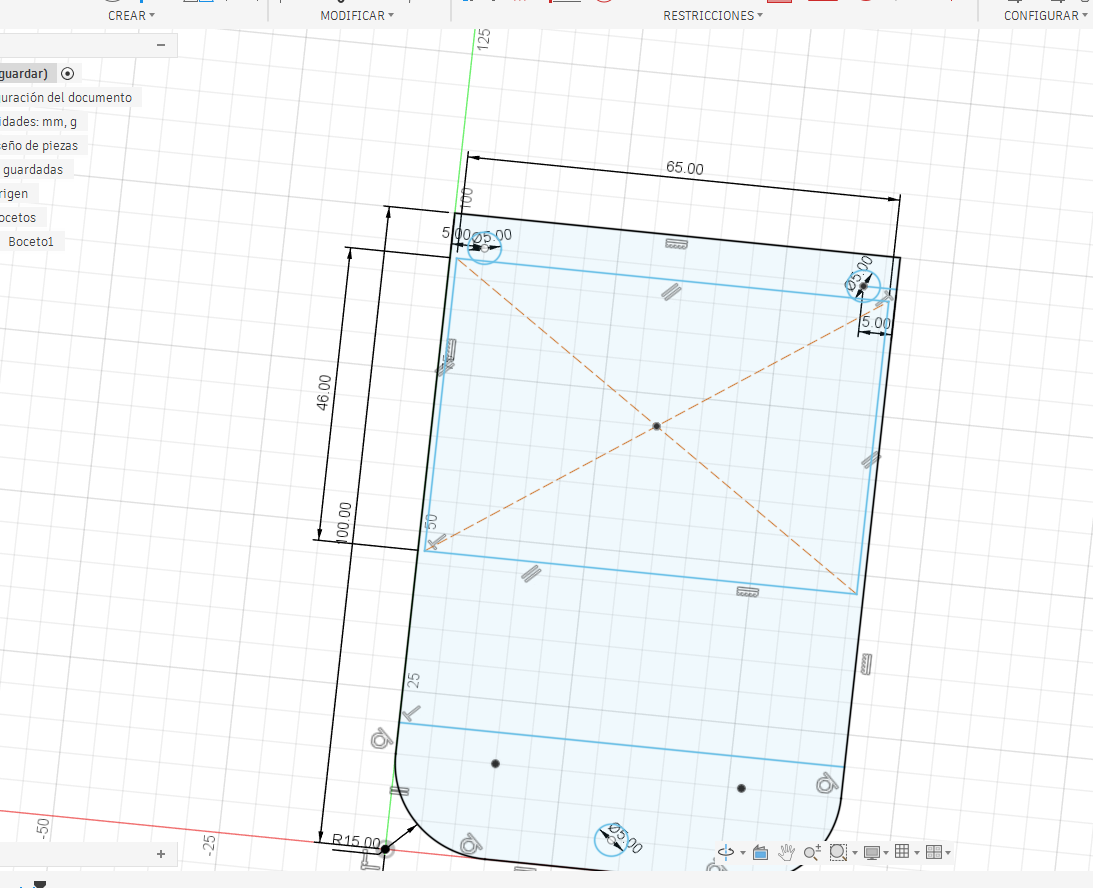This screenshot has height=888, width=1093.
Task: Select perpendicular glyph at rectangle bottom-left corner
Action: click(435, 542)
